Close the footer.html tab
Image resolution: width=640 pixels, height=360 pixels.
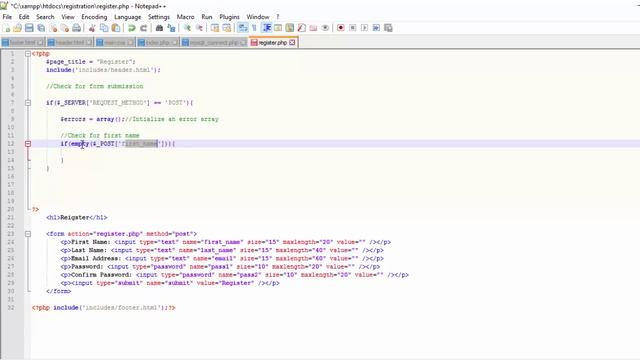(x=40, y=42)
